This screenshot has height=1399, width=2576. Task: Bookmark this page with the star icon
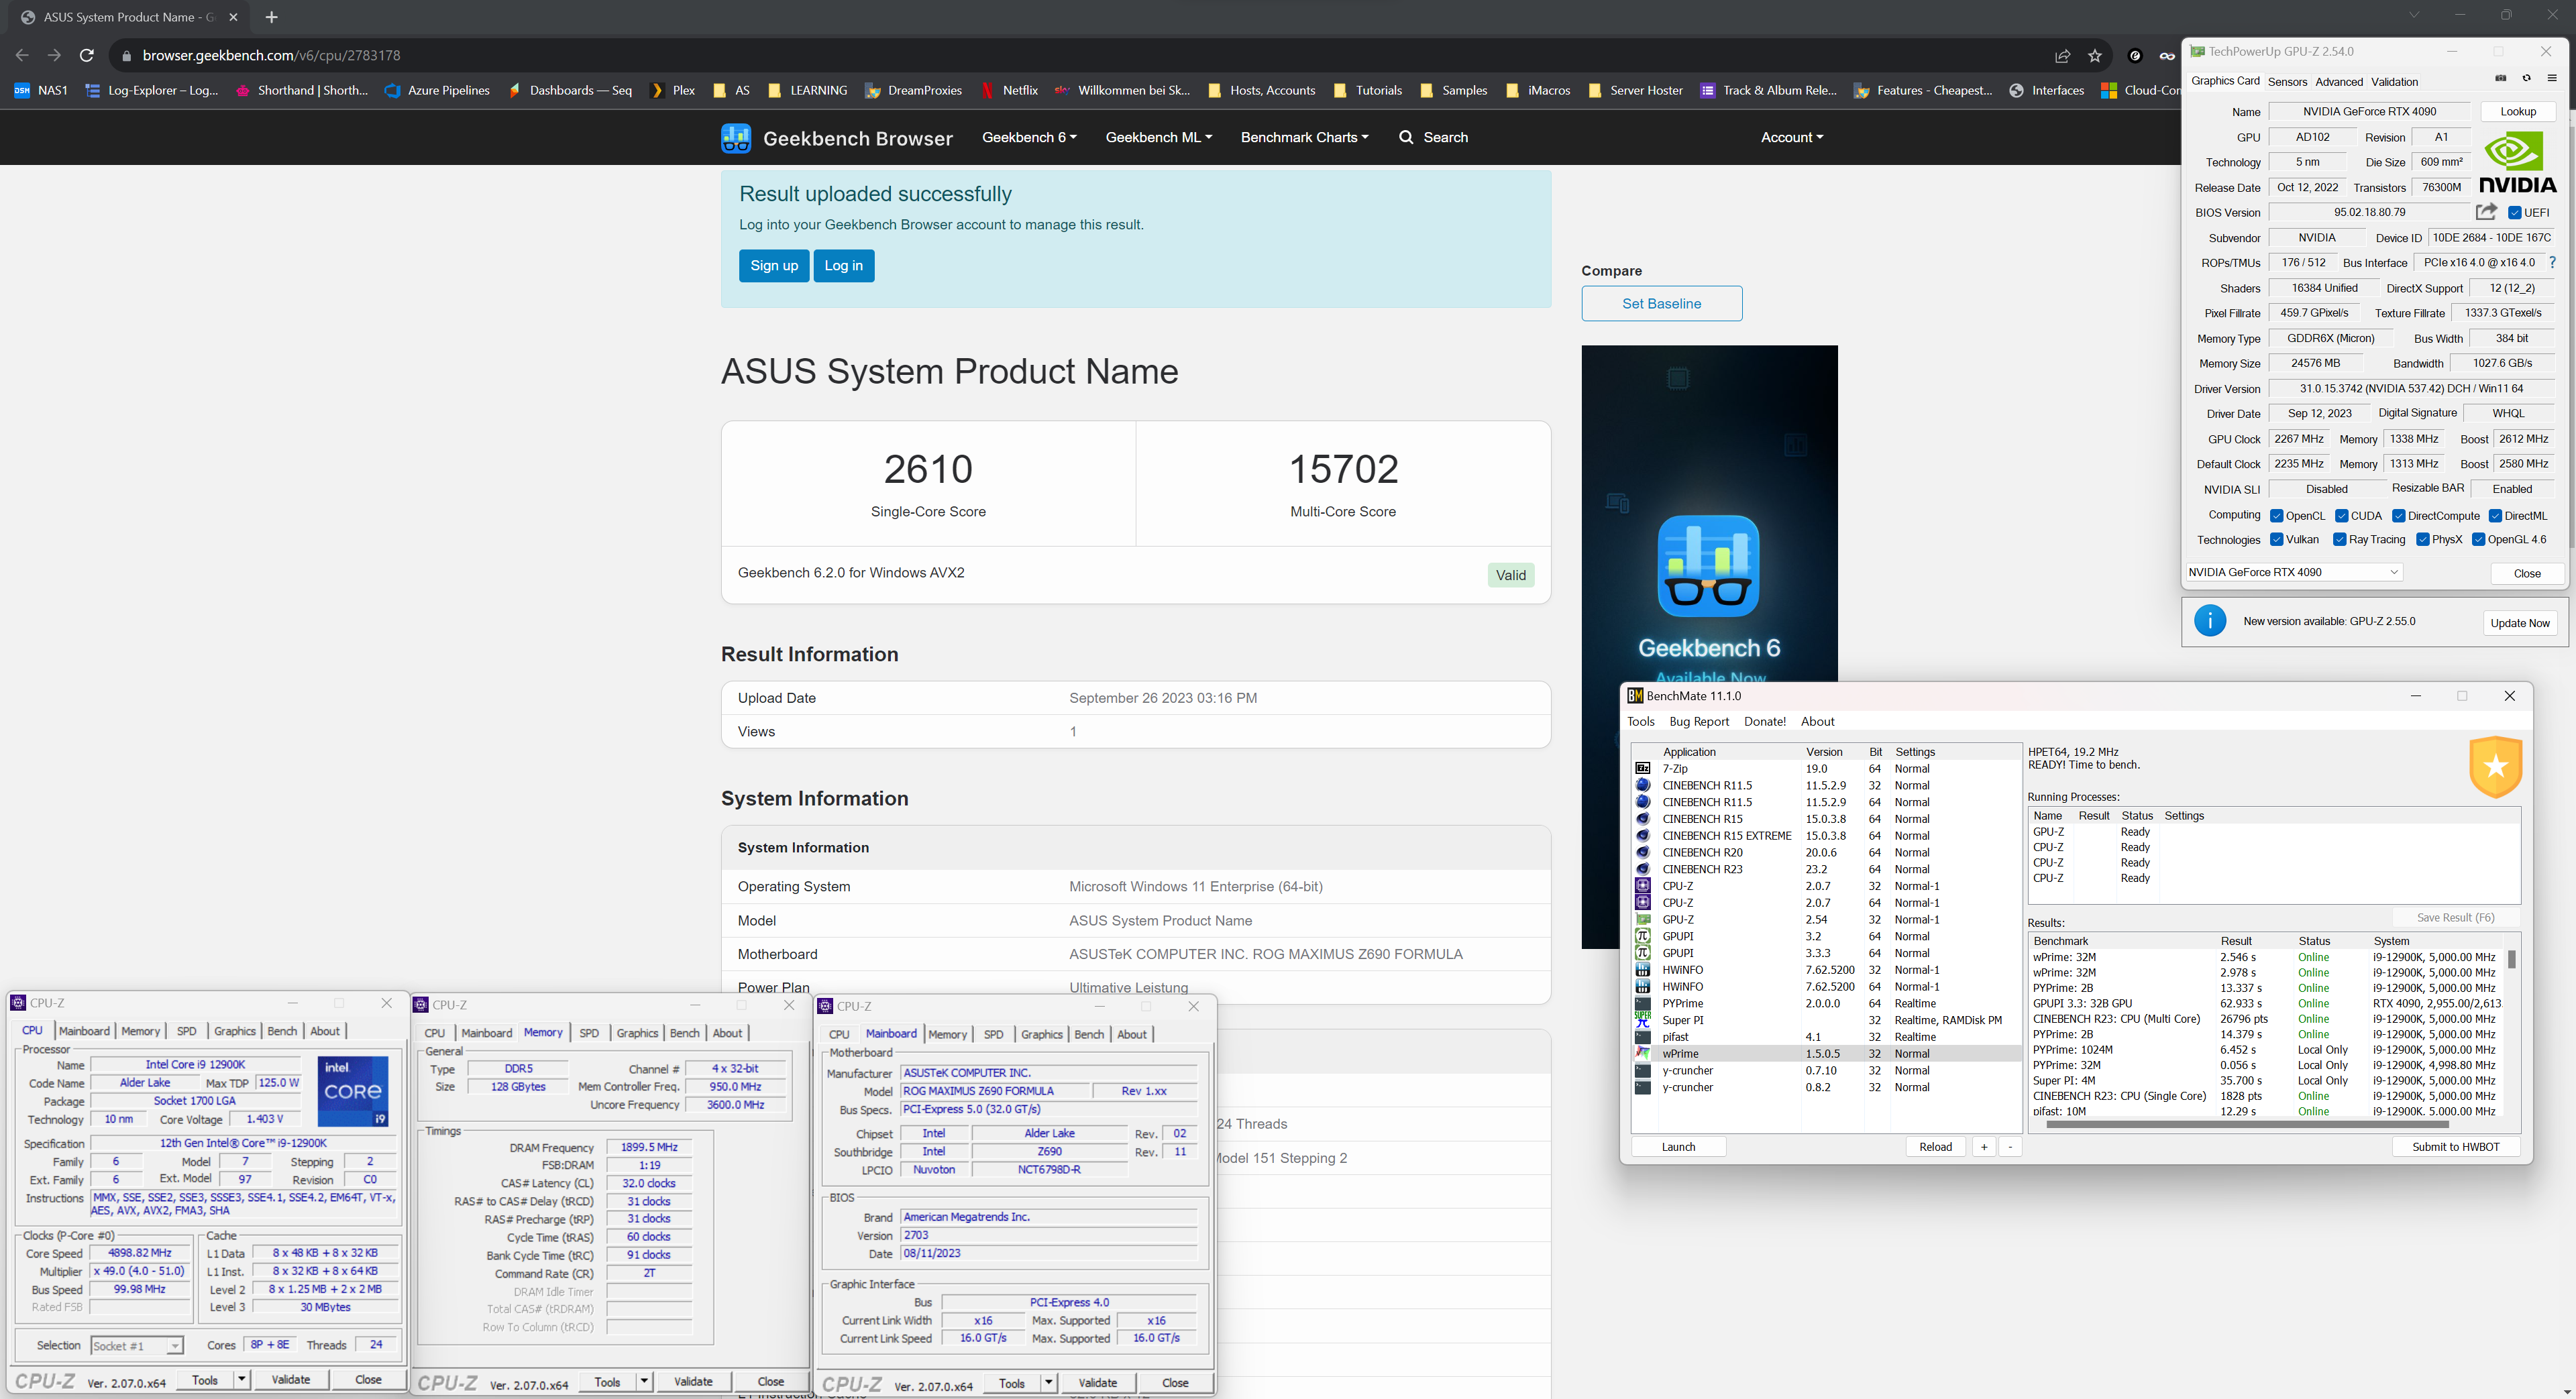(x=2095, y=56)
